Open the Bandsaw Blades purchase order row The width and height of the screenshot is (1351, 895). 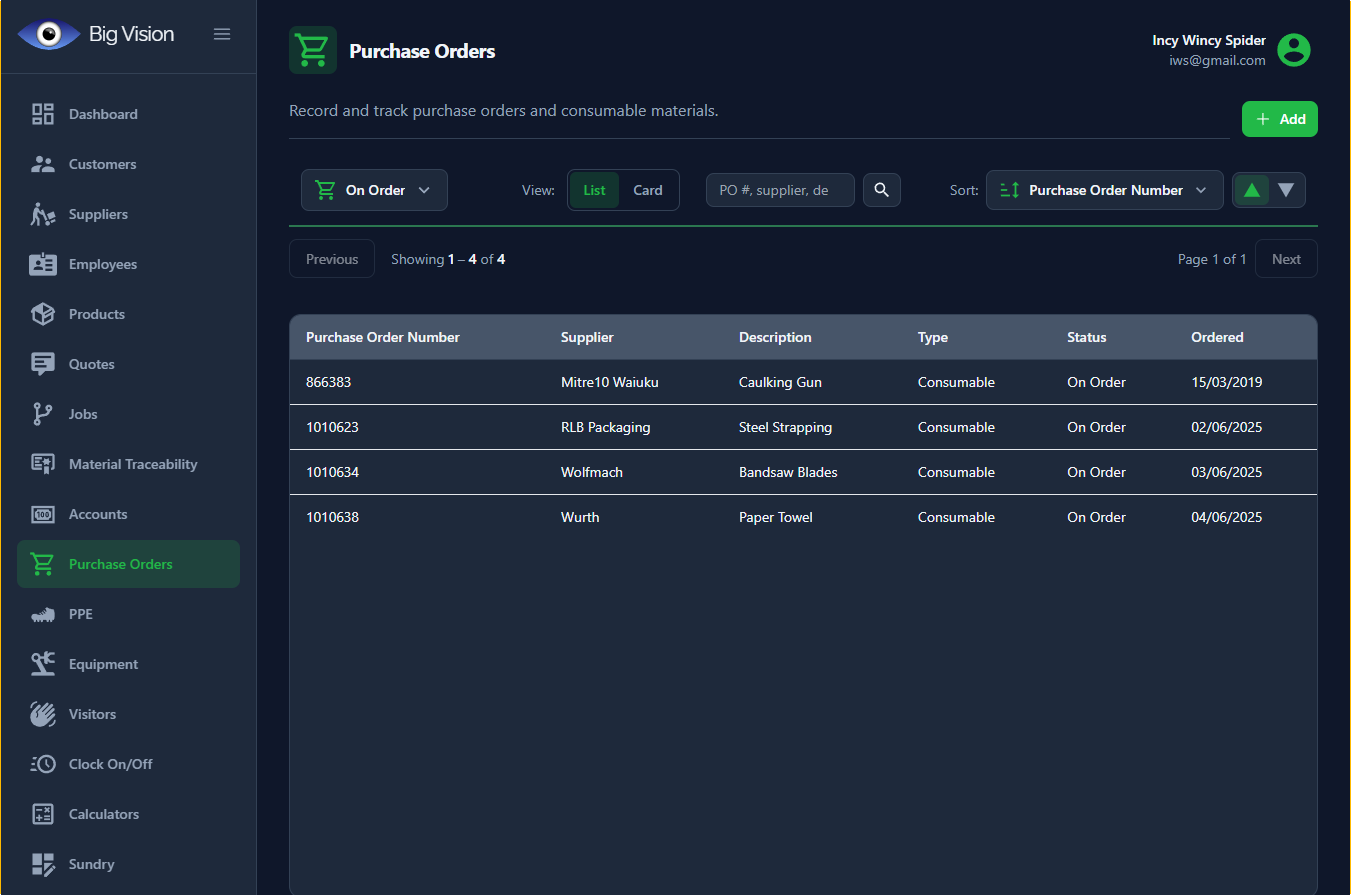(787, 472)
